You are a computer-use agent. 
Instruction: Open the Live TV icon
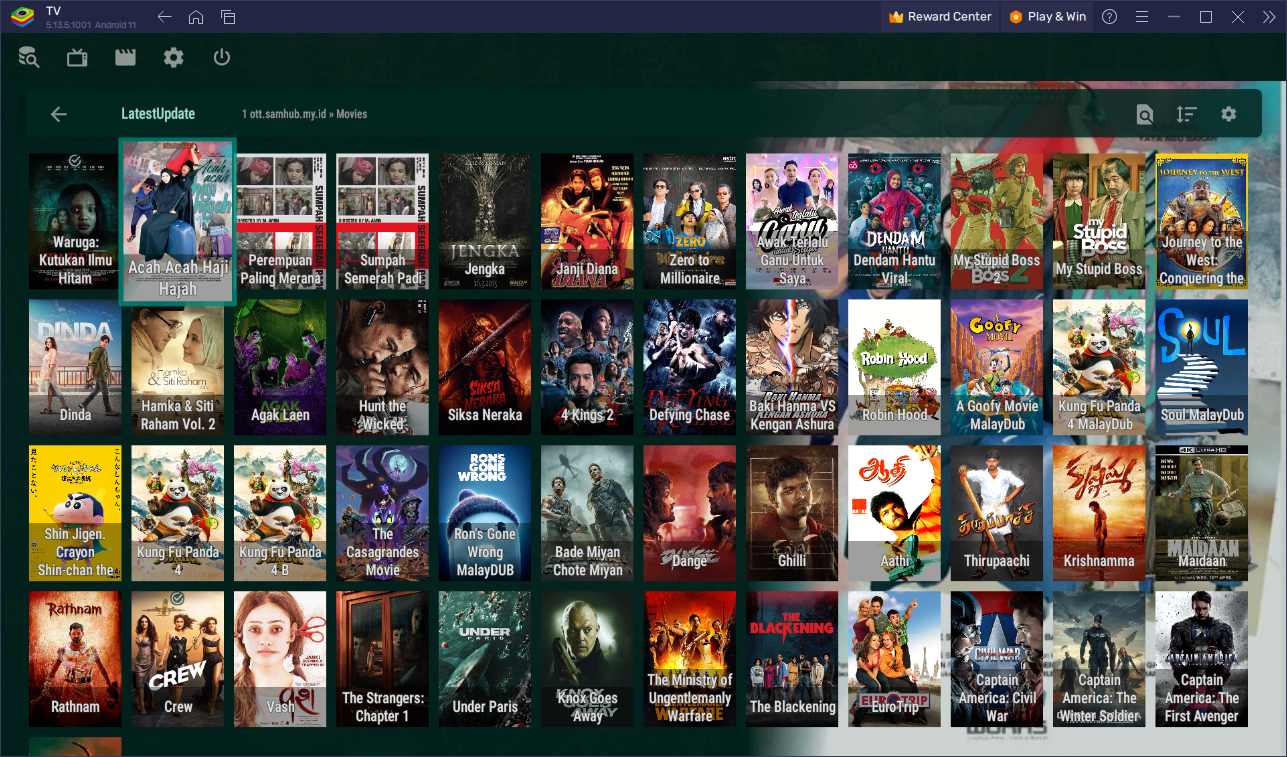click(77, 58)
